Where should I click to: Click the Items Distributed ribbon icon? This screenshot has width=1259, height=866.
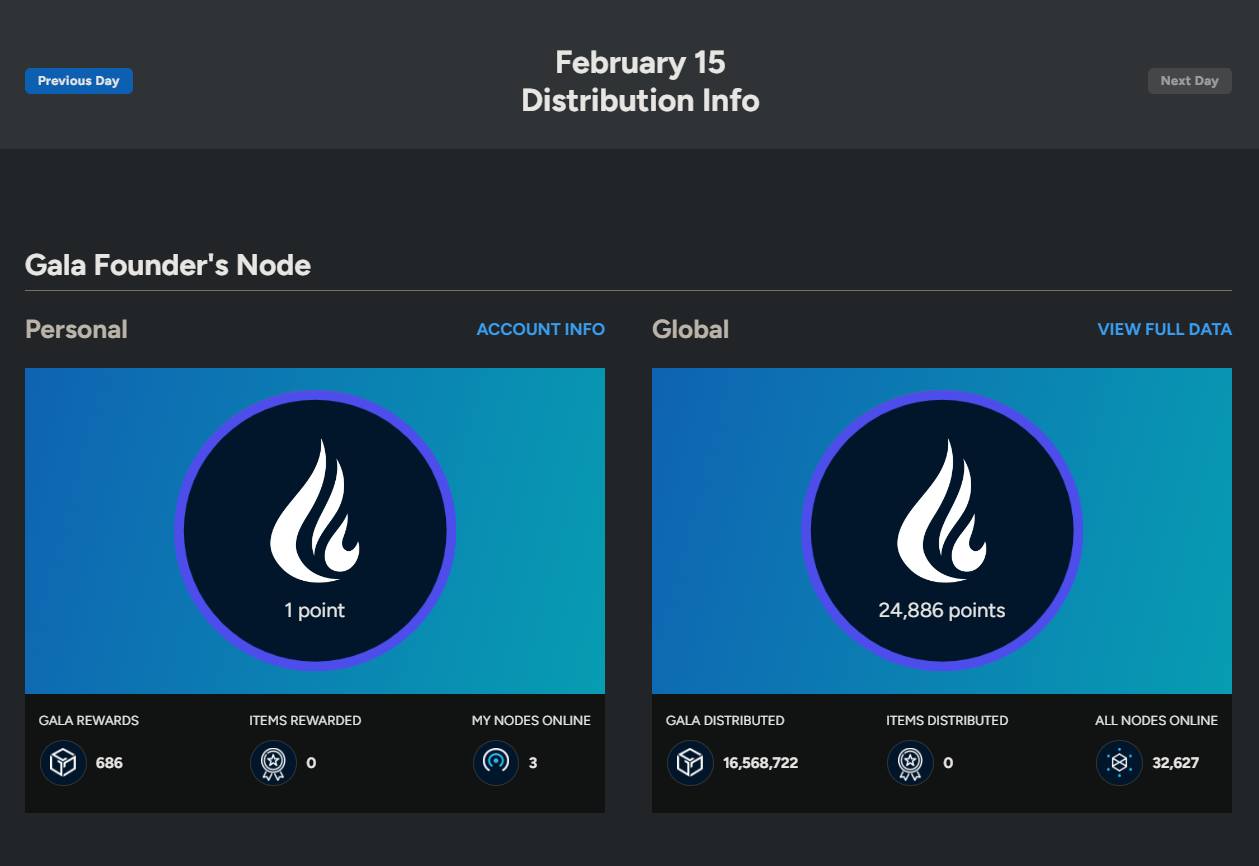coord(910,763)
